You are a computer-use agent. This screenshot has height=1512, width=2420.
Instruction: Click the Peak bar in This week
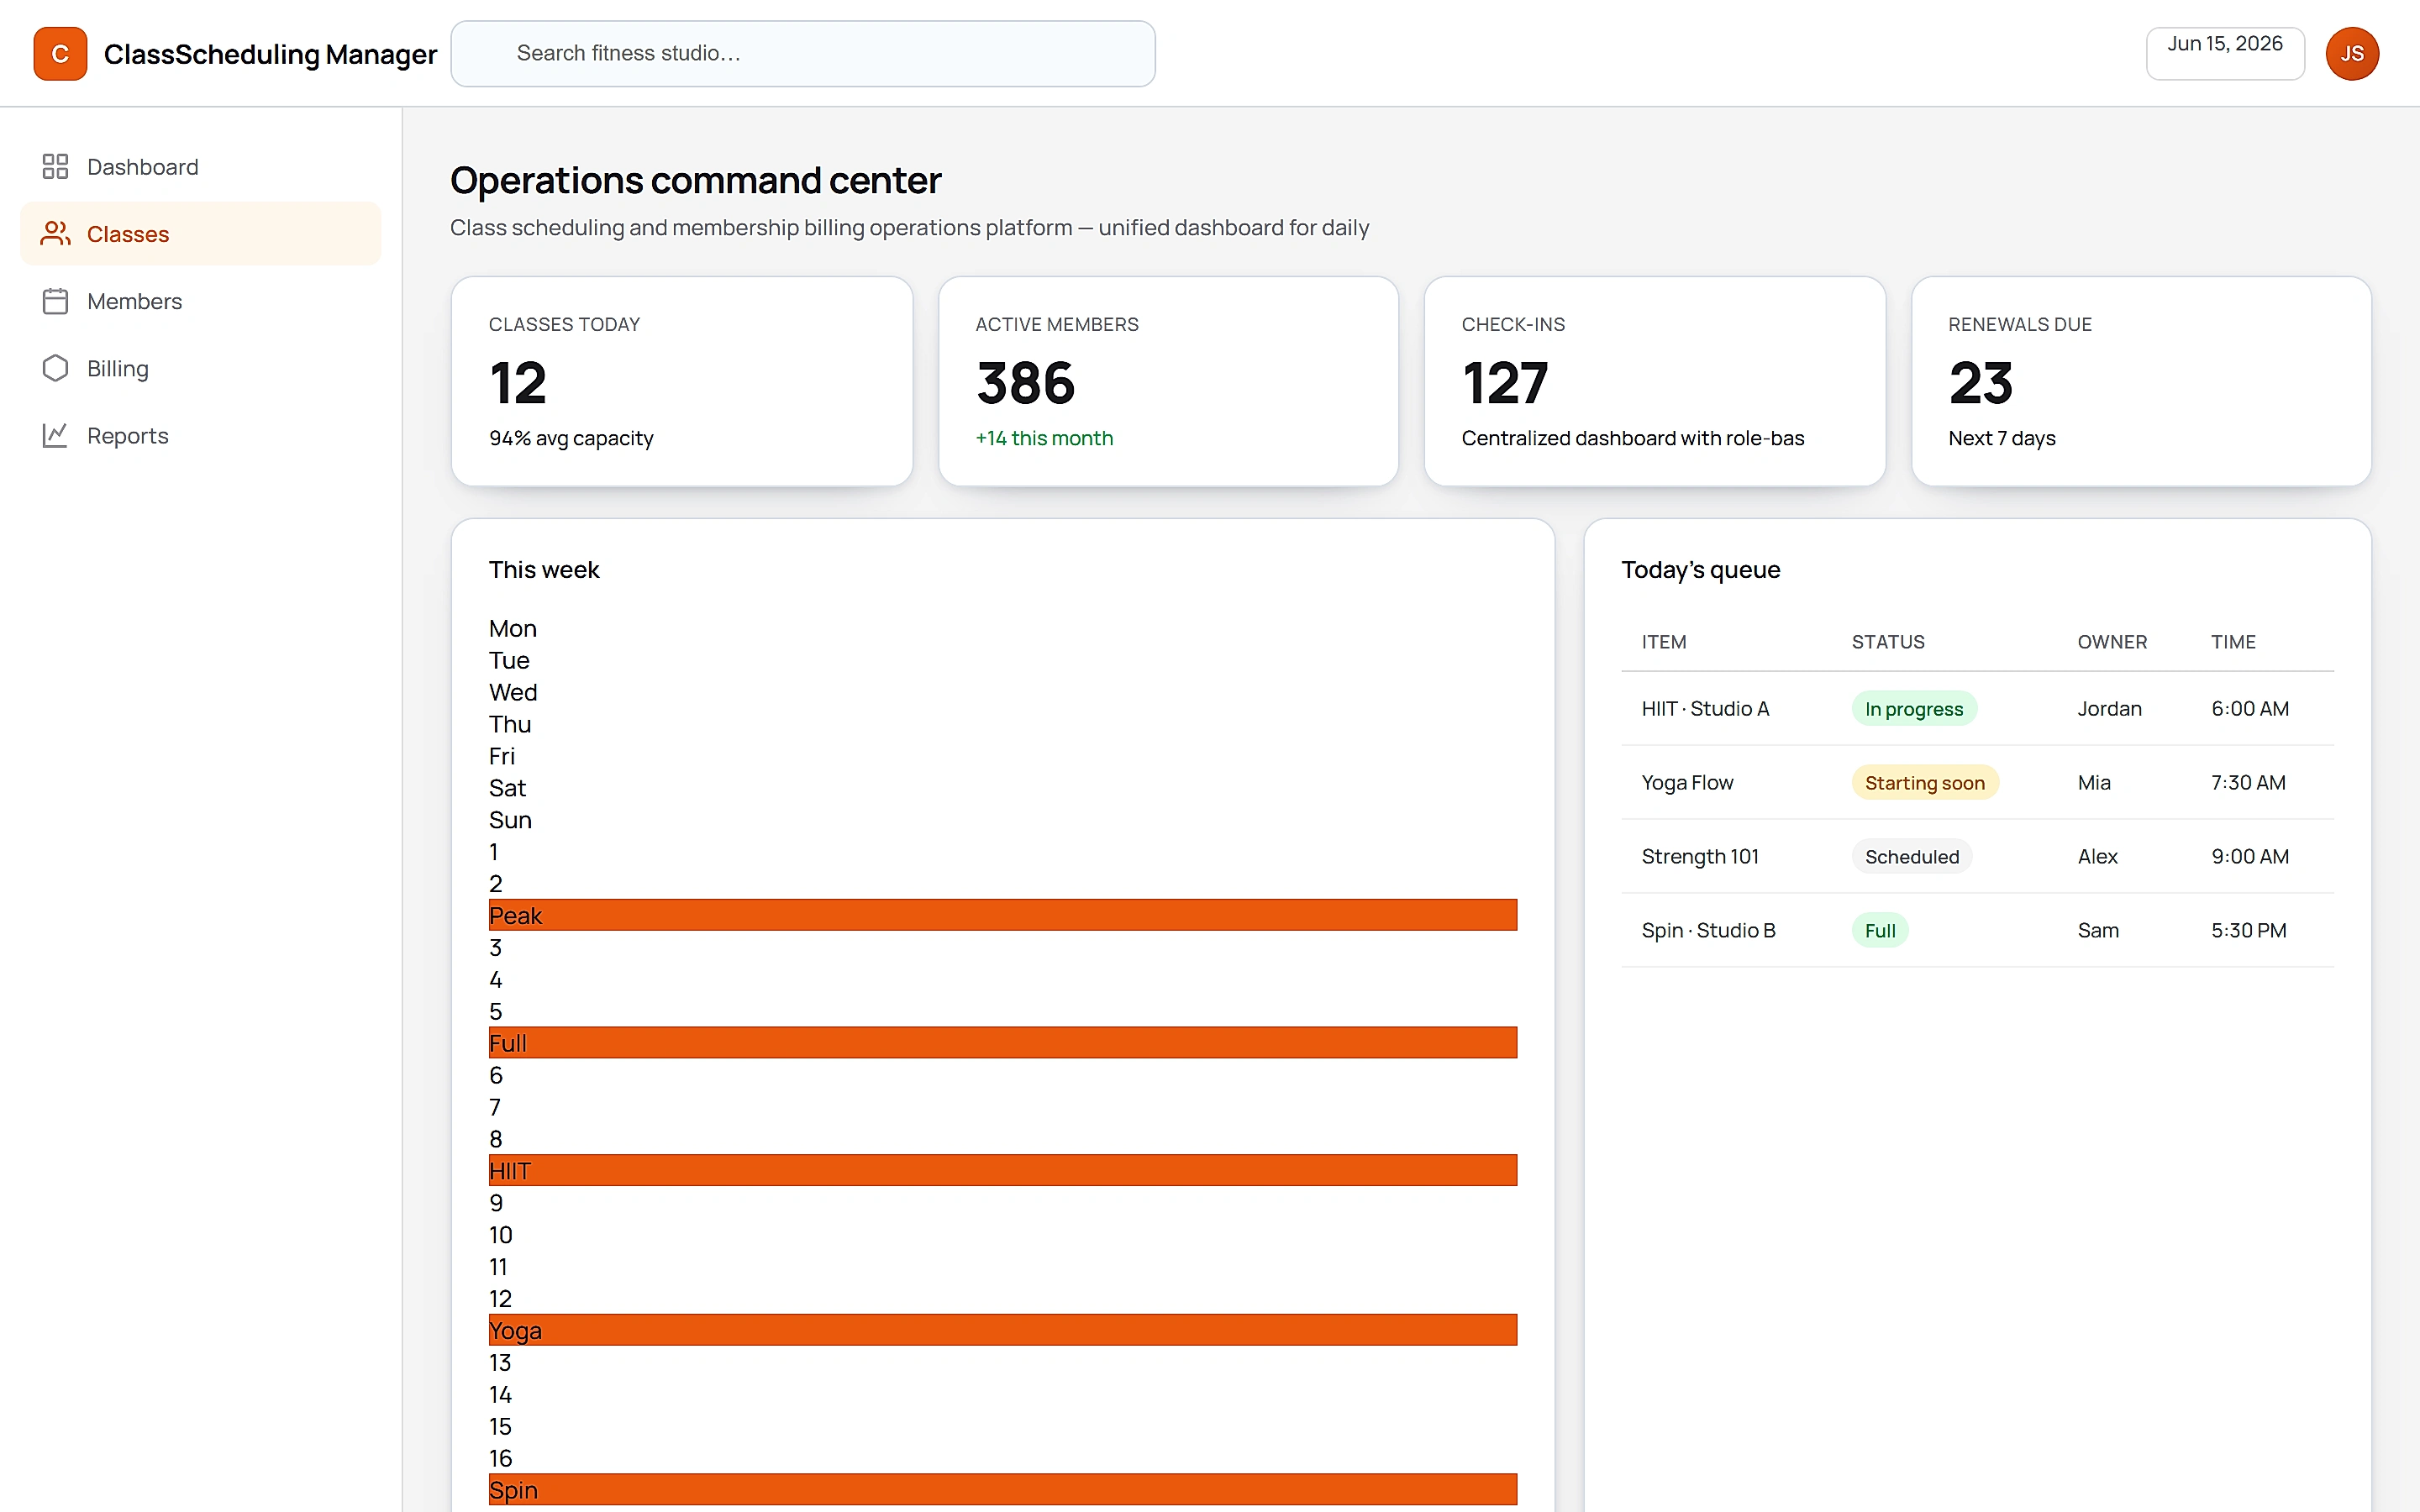[x=1003, y=915]
